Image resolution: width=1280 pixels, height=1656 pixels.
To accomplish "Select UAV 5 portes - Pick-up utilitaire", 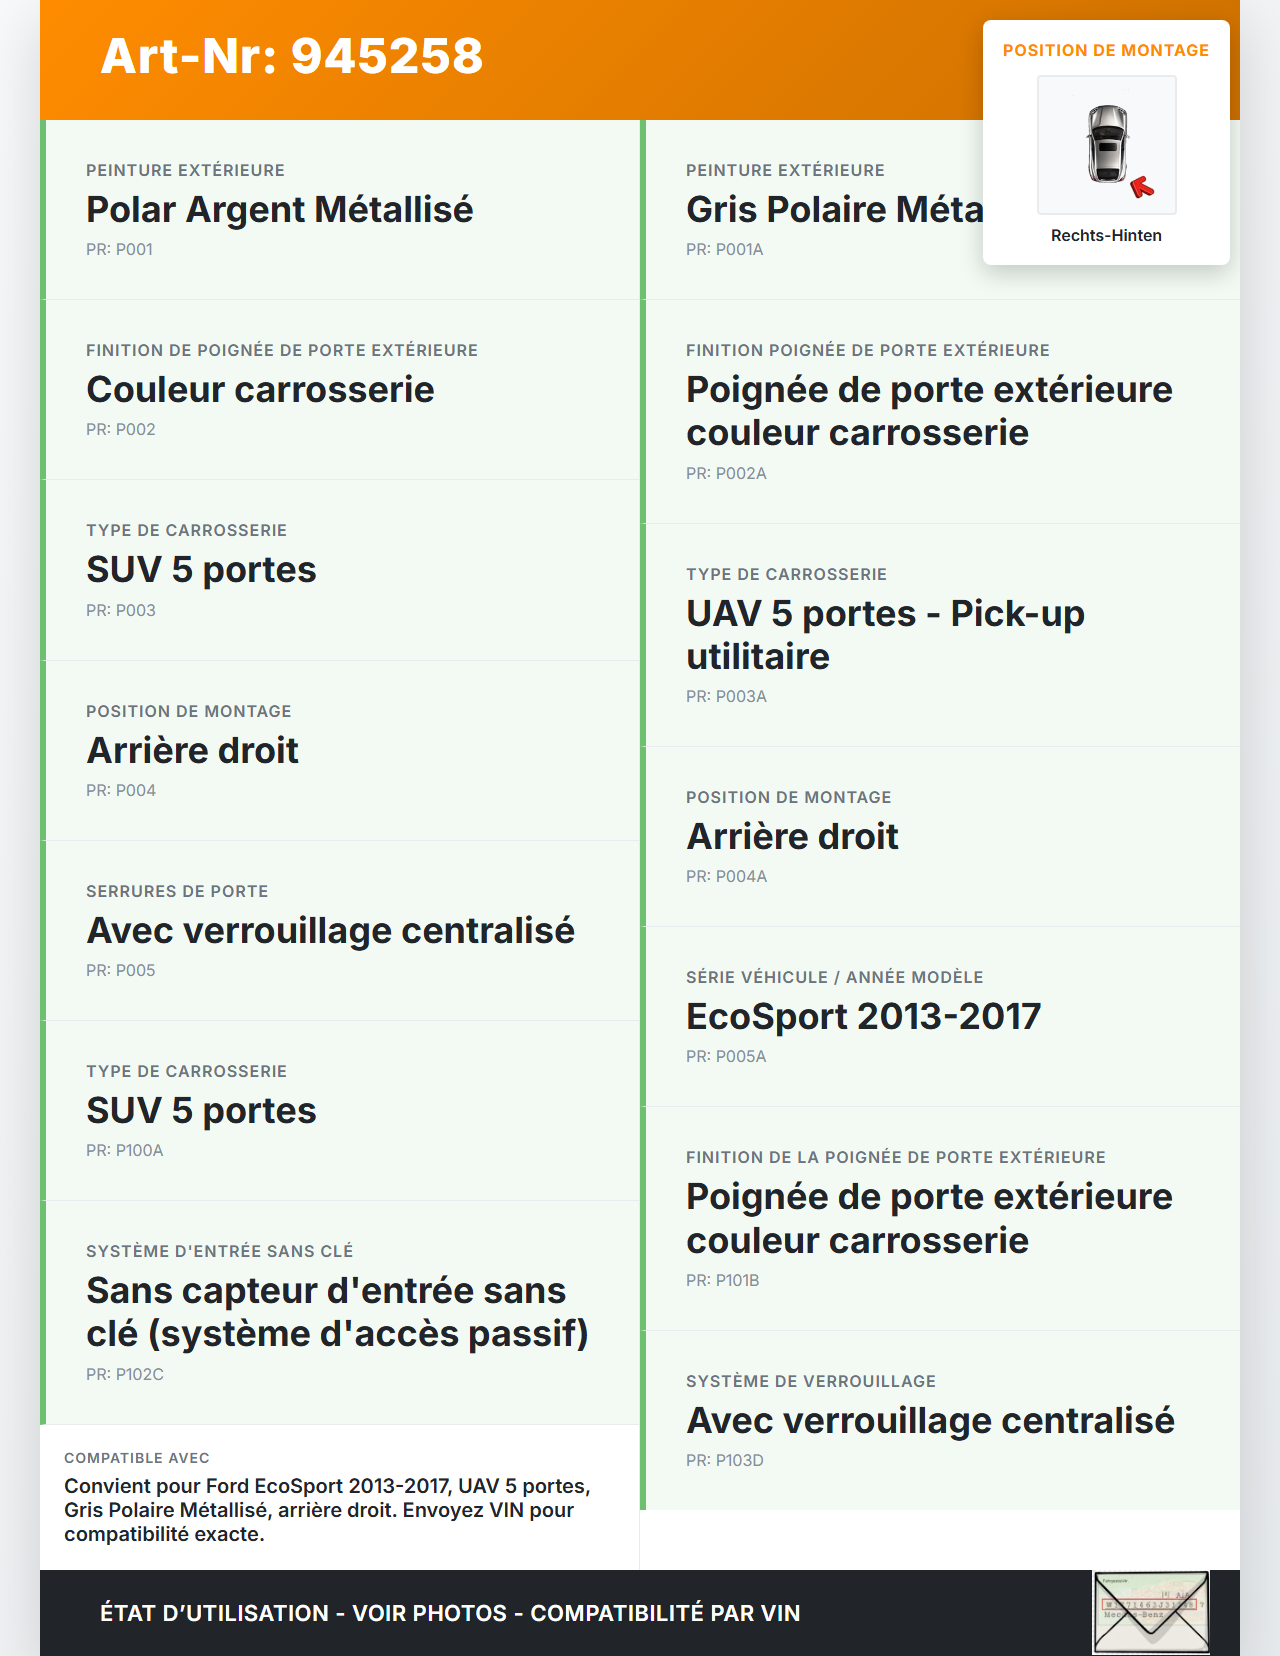I will 885,634.
